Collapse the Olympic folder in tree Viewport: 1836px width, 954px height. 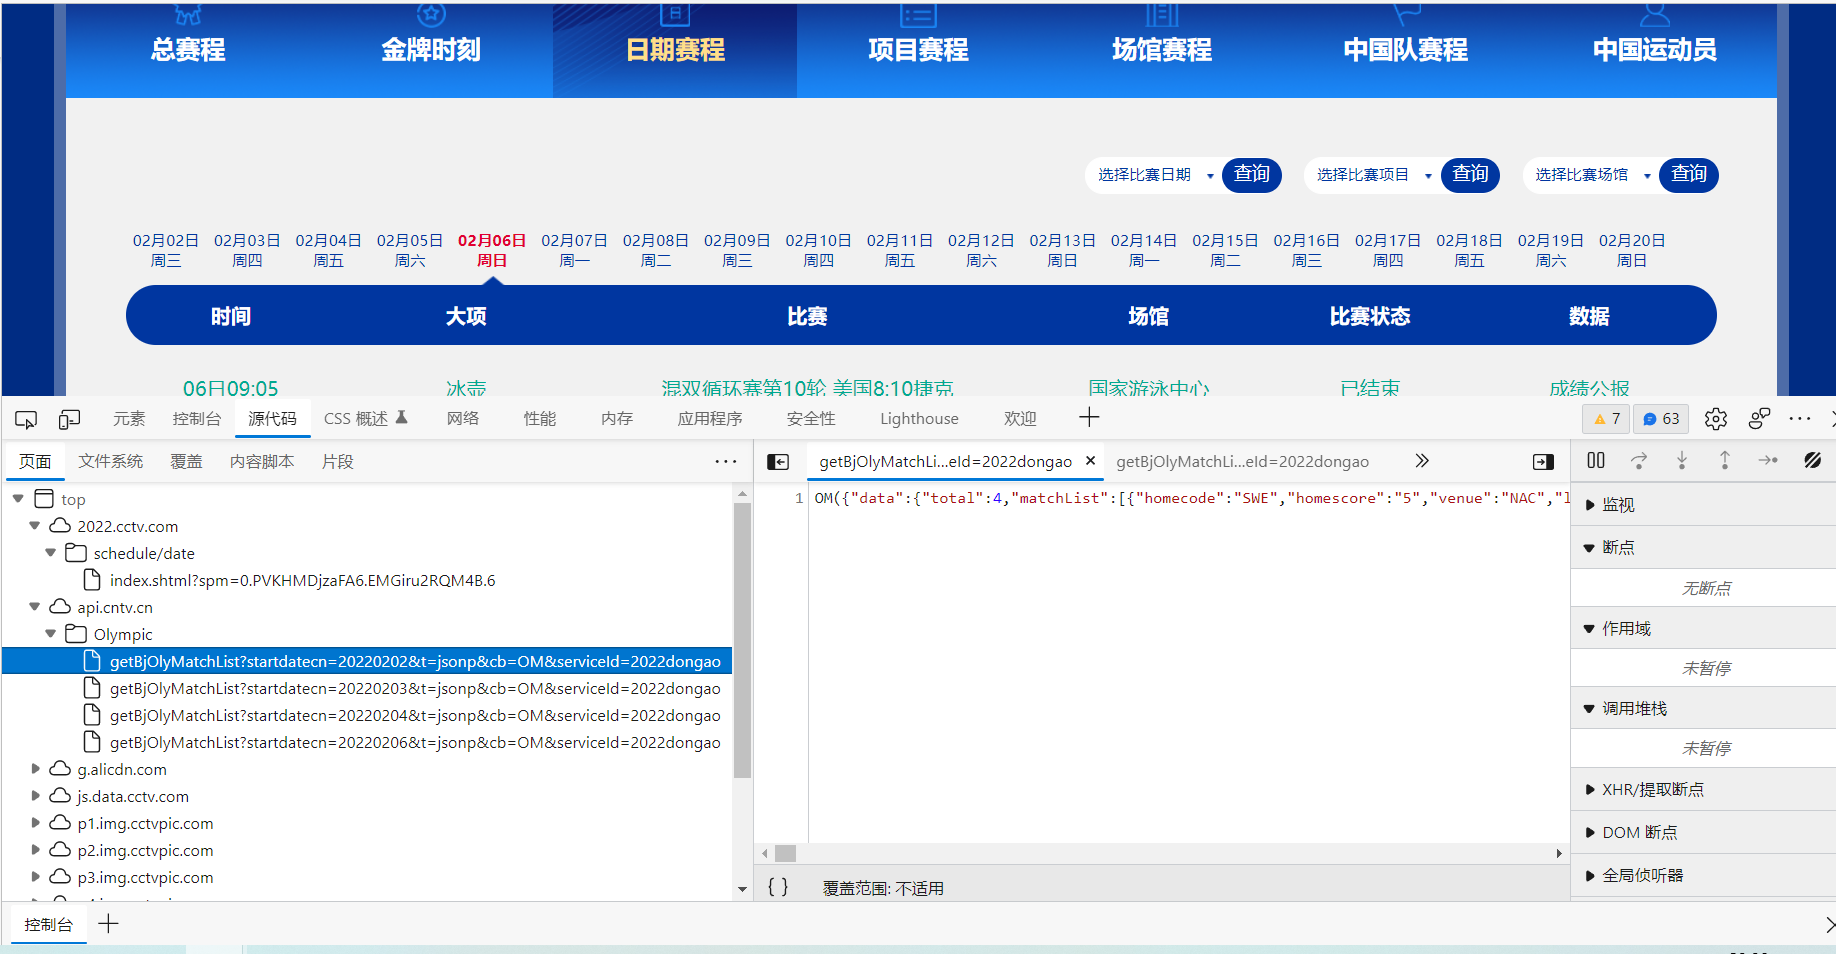tap(51, 634)
